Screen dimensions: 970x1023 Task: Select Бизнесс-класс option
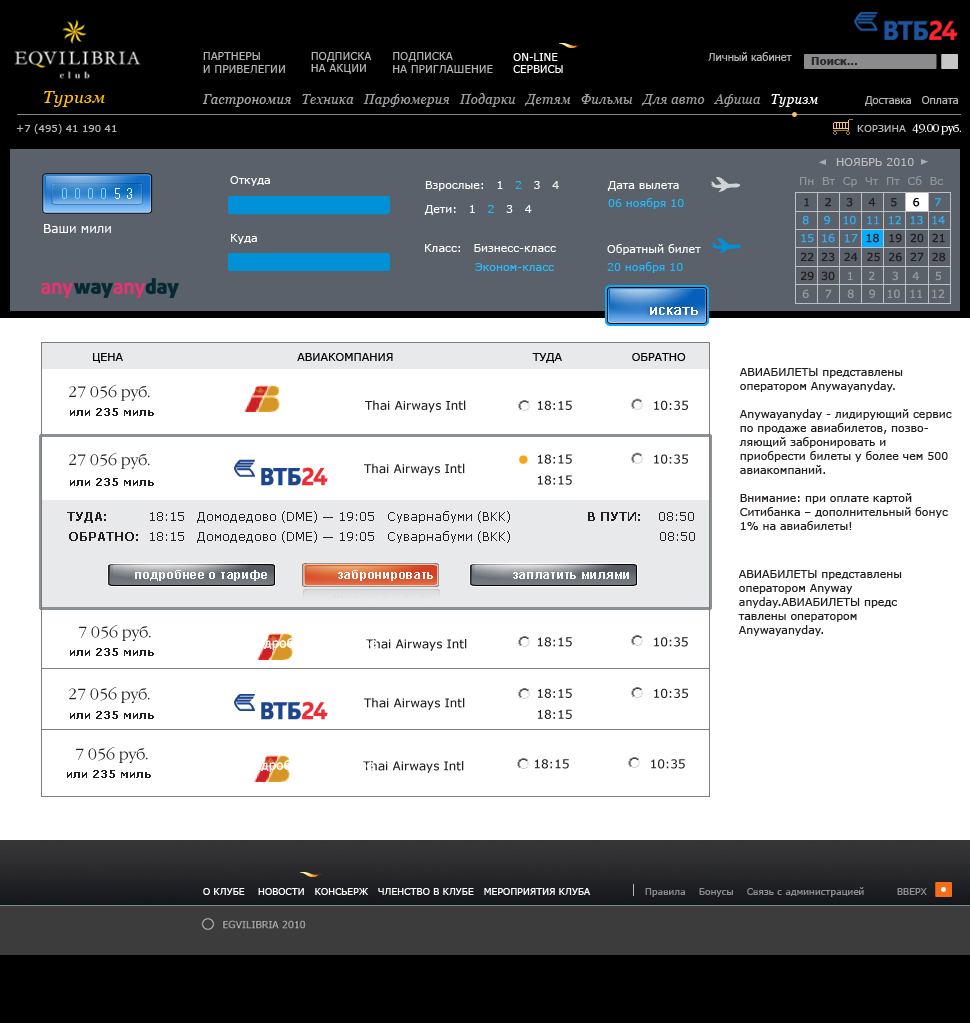pos(515,249)
